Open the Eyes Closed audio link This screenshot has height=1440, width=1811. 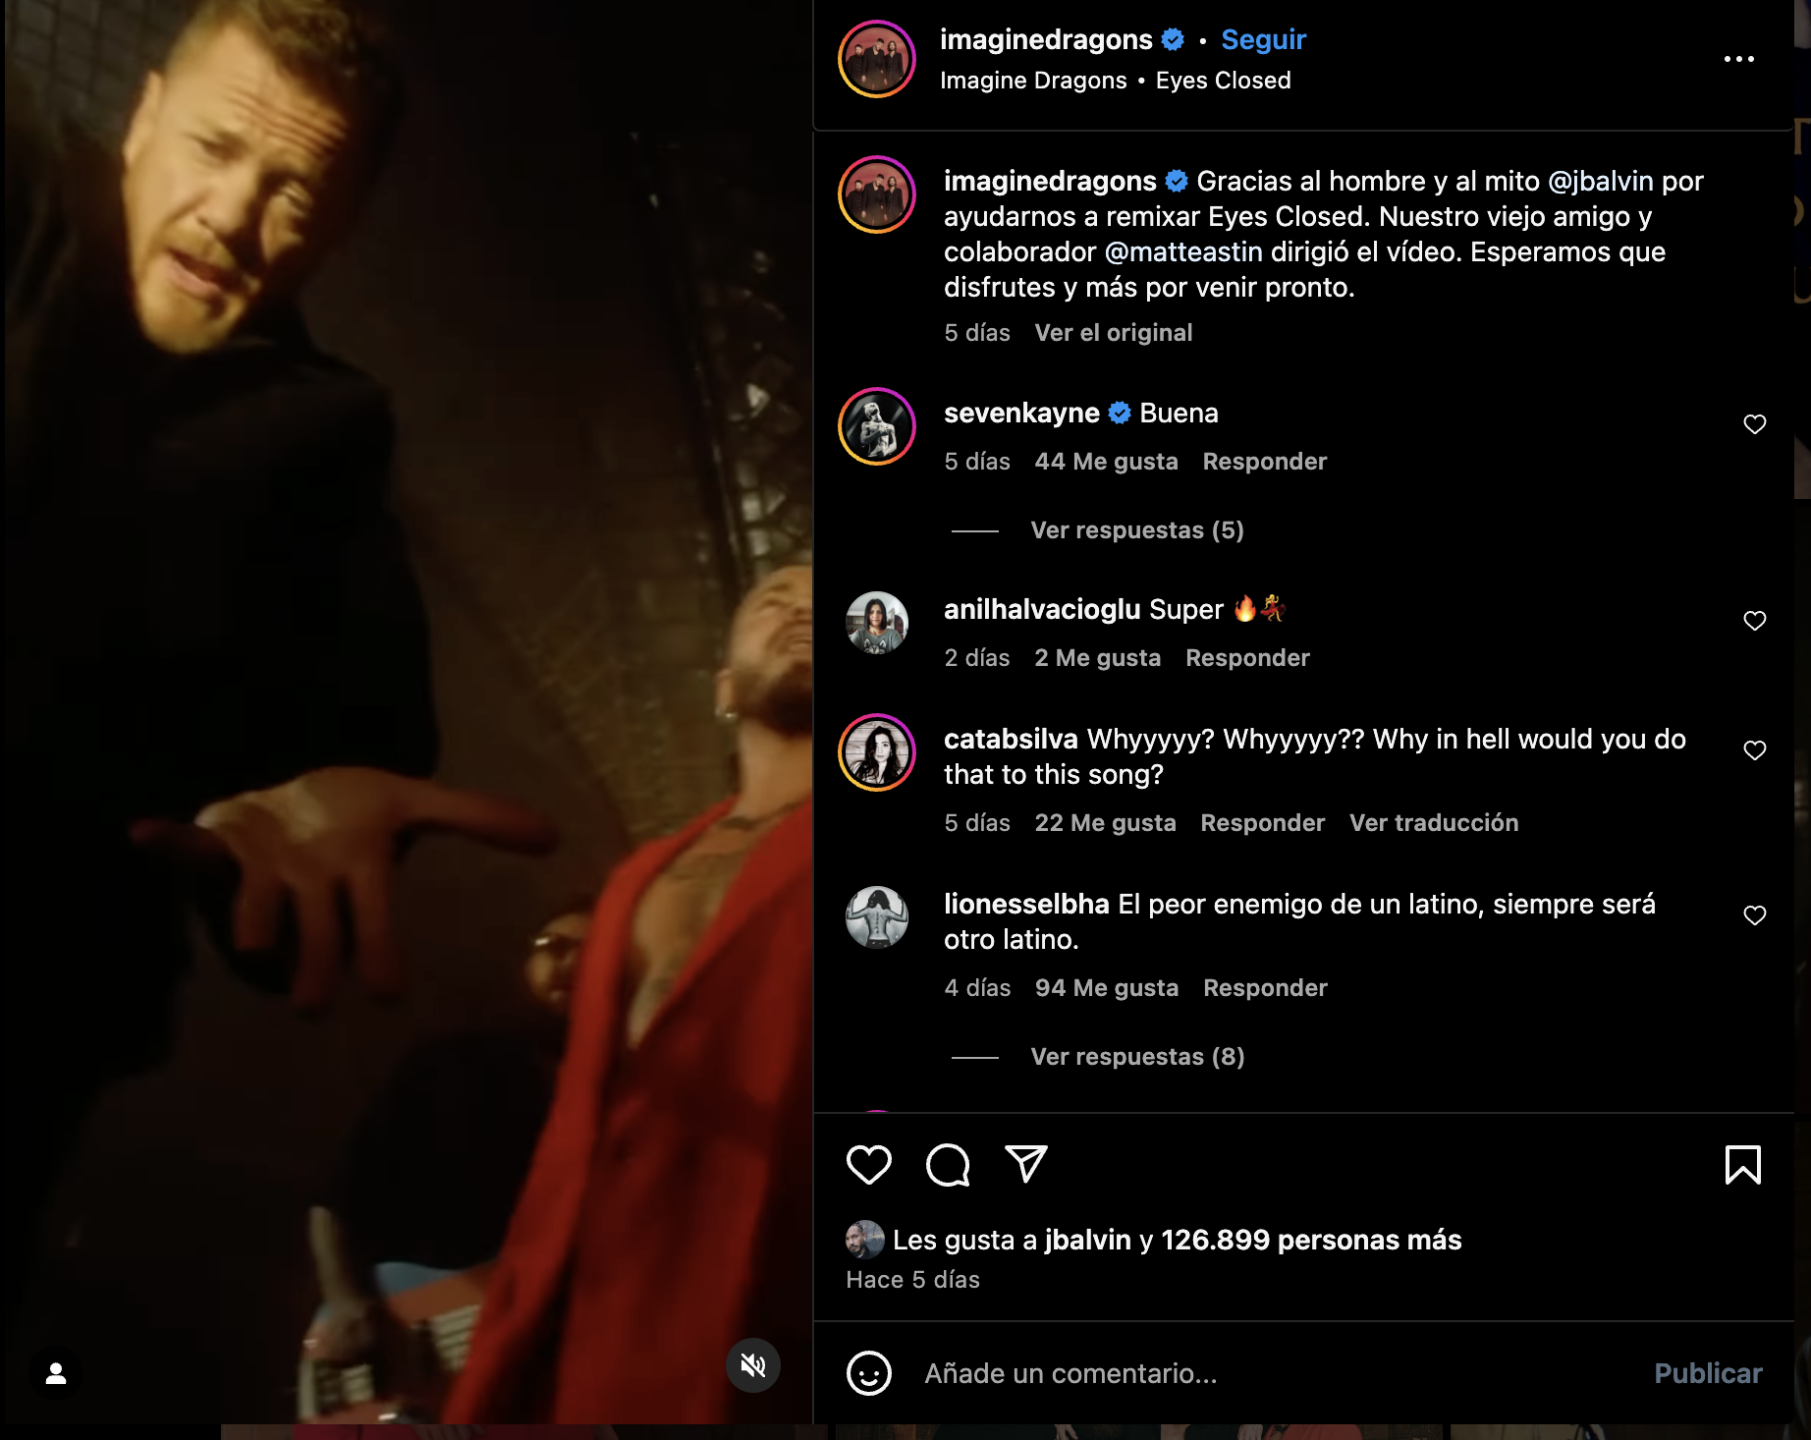tap(1223, 80)
